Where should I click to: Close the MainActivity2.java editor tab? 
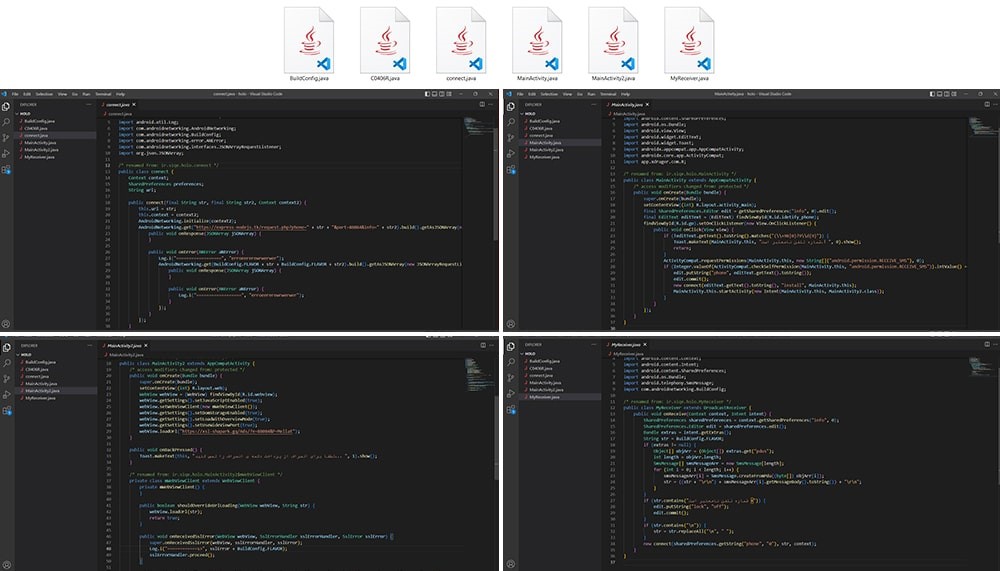[147, 347]
